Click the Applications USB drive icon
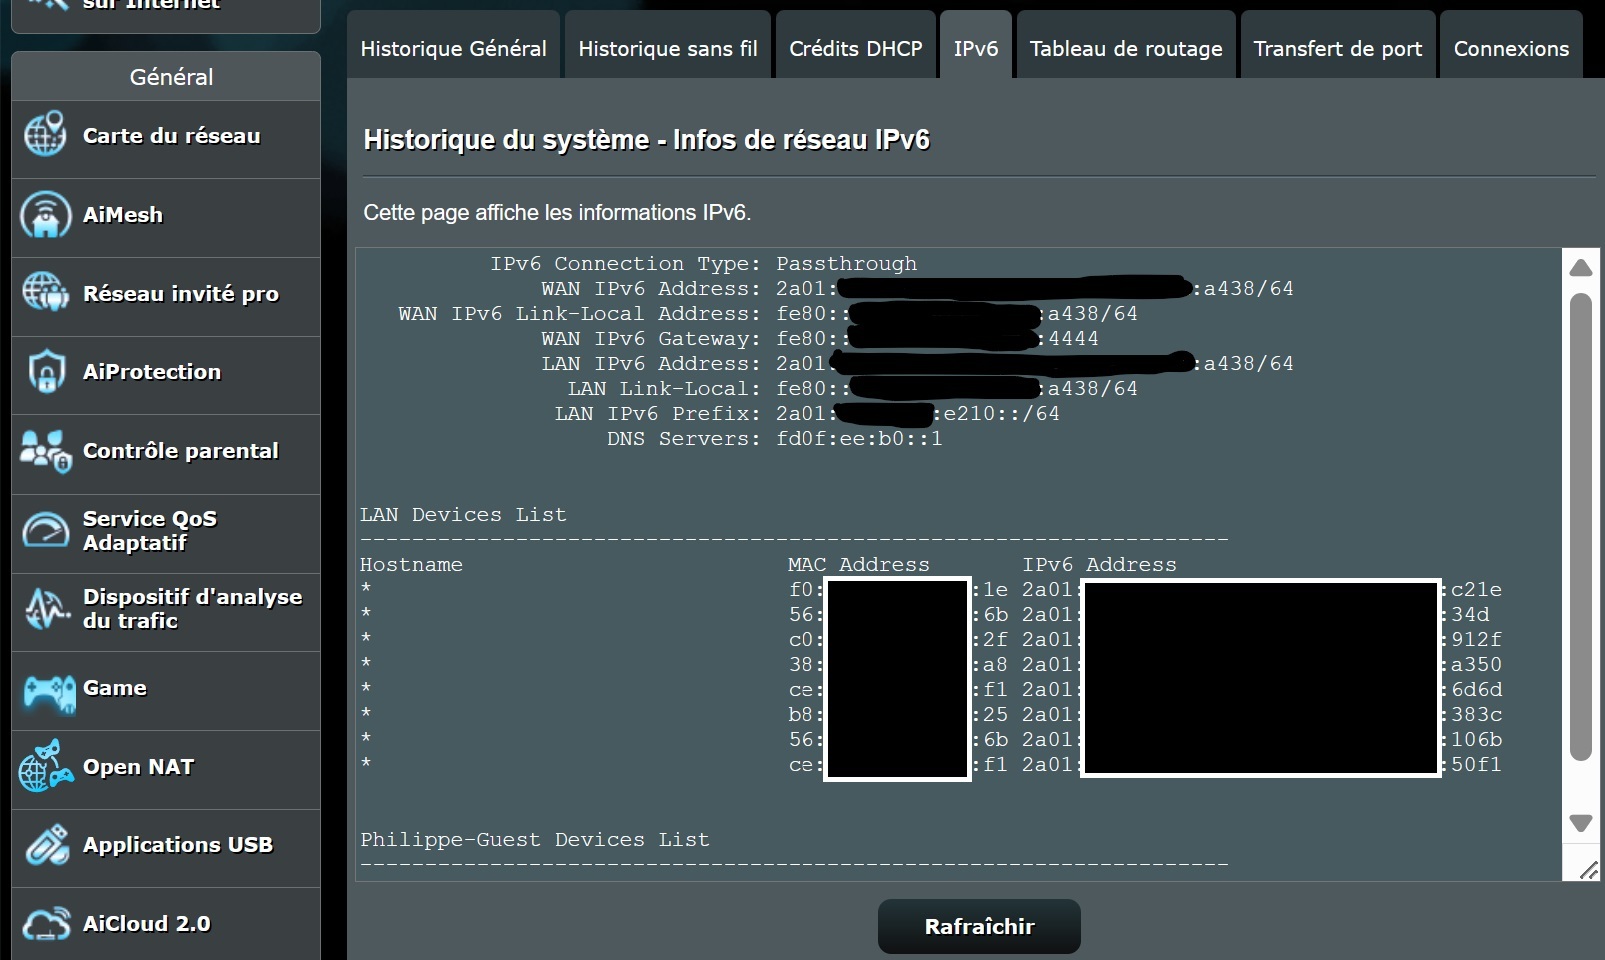This screenshot has height=960, width=1605. tap(46, 845)
